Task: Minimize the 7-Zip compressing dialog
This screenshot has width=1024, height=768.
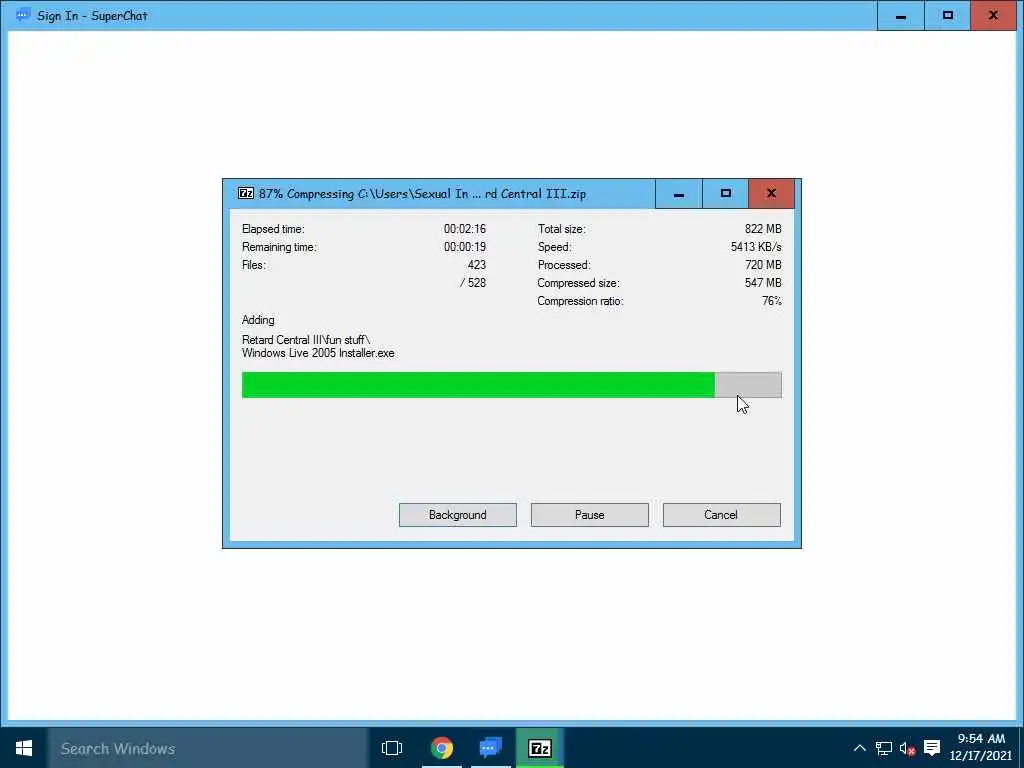Action: pyautogui.click(x=679, y=194)
